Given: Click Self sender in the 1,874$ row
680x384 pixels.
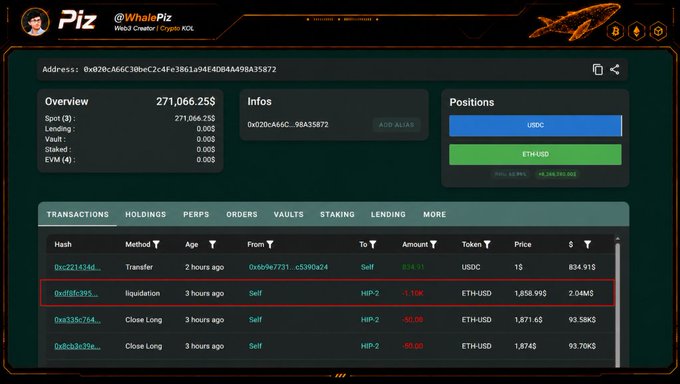Looking at the screenshot, I should pyautogui.click(x=255, y=346).
